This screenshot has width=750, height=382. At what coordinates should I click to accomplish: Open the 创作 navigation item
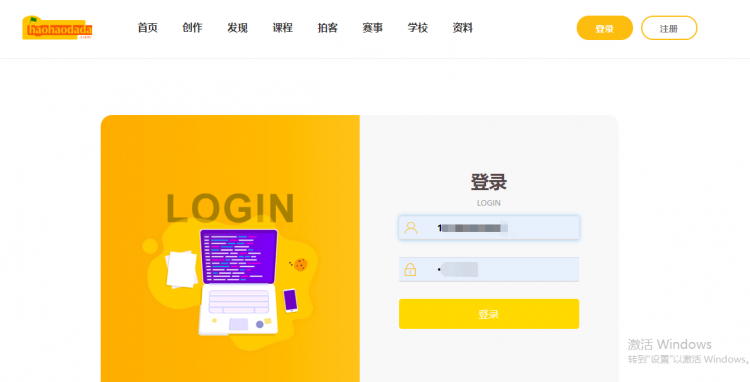(x=192, y=28)
